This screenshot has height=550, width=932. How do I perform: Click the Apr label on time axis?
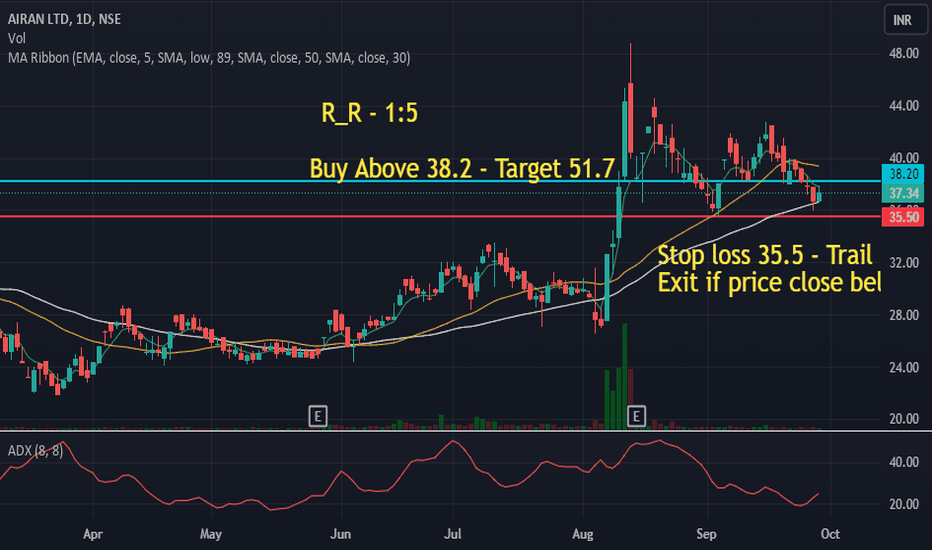pos(93,534)
